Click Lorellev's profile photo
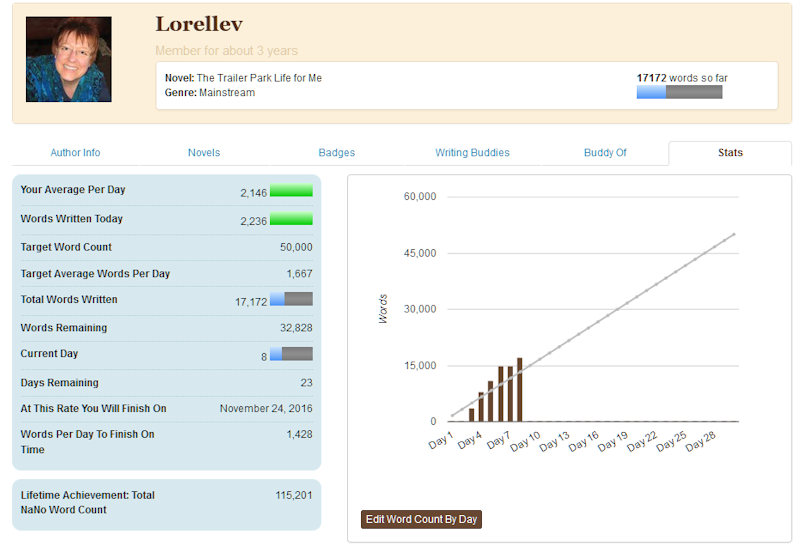 pyautogui.click(x=68, y=60)
